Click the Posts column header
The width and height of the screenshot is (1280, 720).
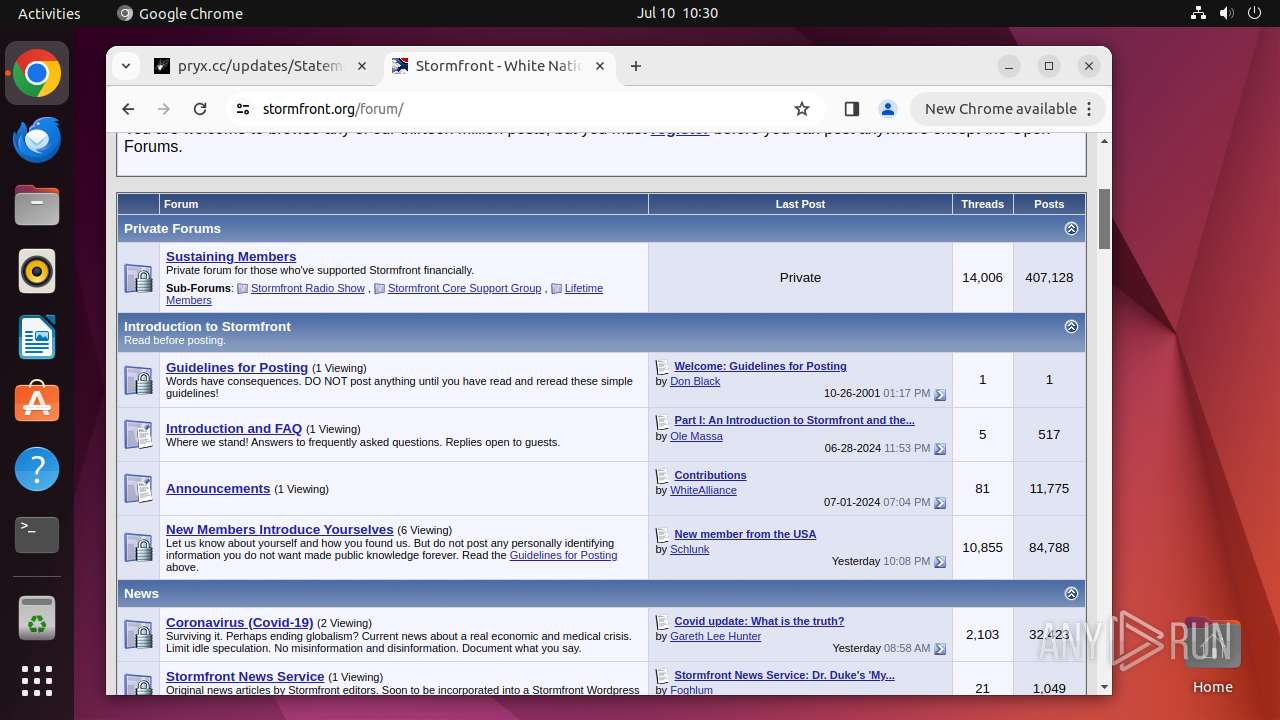point(1049,204)
